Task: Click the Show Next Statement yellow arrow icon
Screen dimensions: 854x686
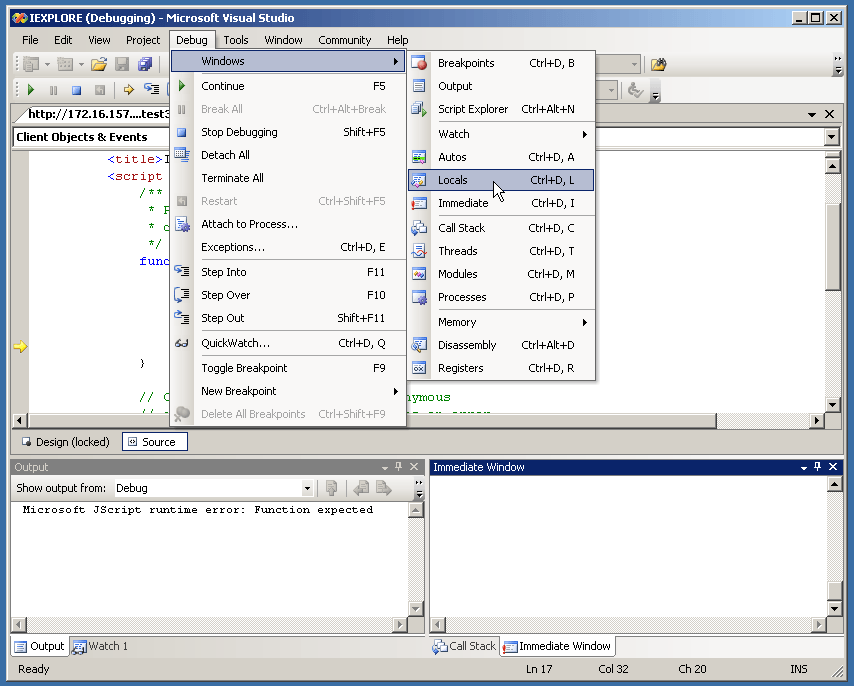Action: click(x=129, y=89)
